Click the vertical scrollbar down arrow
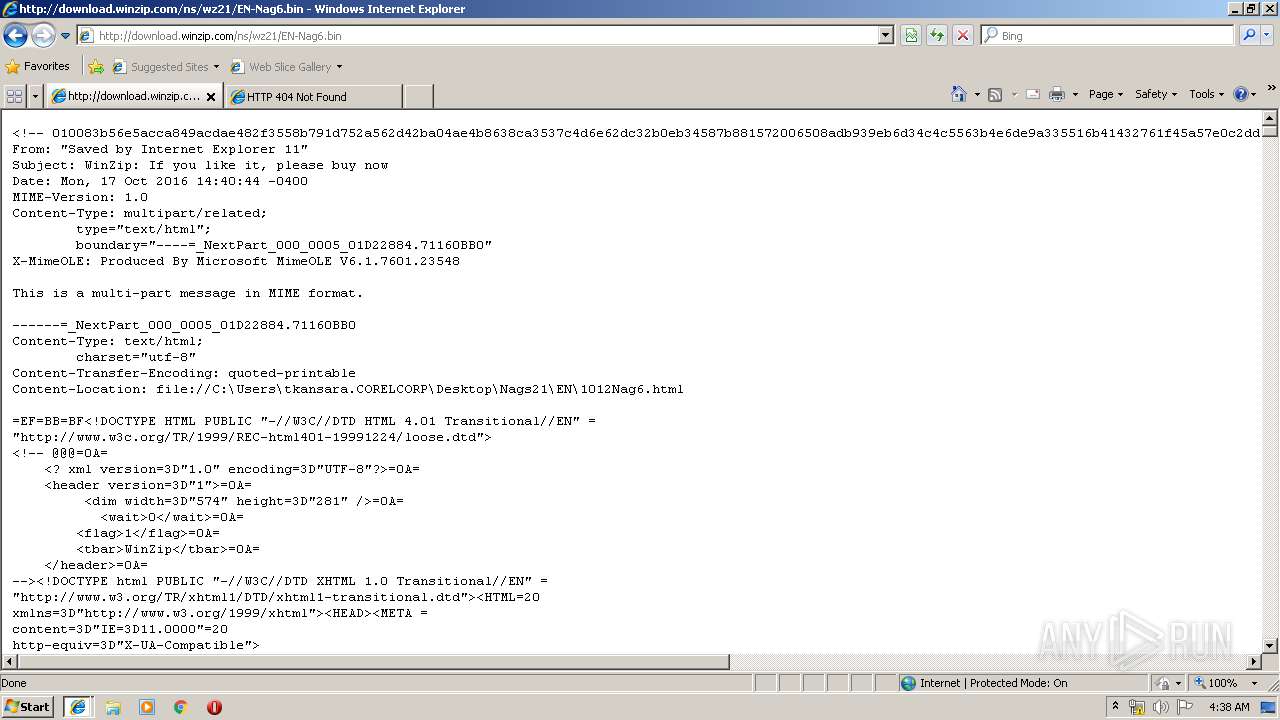This screenshot has width=1280, height=720. 1270,646
